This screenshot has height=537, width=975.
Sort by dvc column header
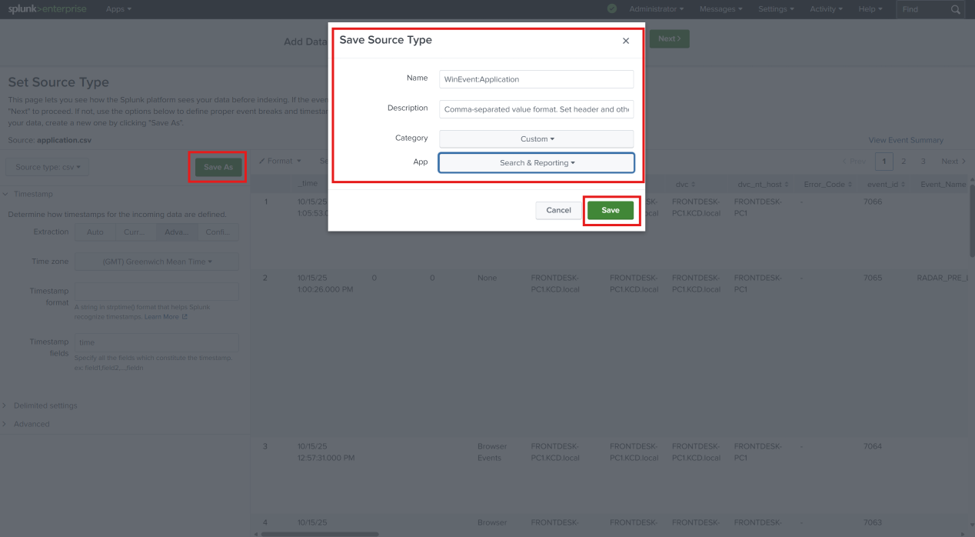click(x=685, y=185)
